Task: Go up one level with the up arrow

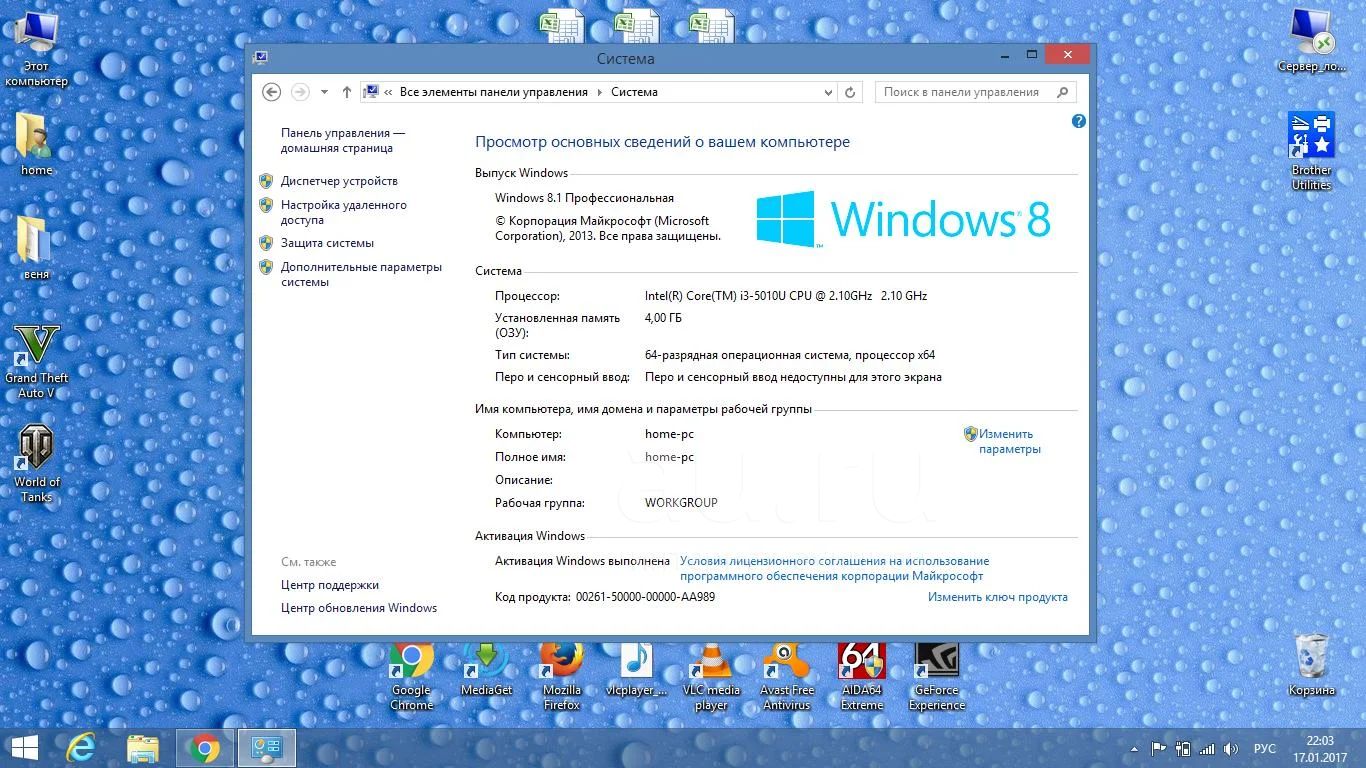Action: click(x=346, y=92)
